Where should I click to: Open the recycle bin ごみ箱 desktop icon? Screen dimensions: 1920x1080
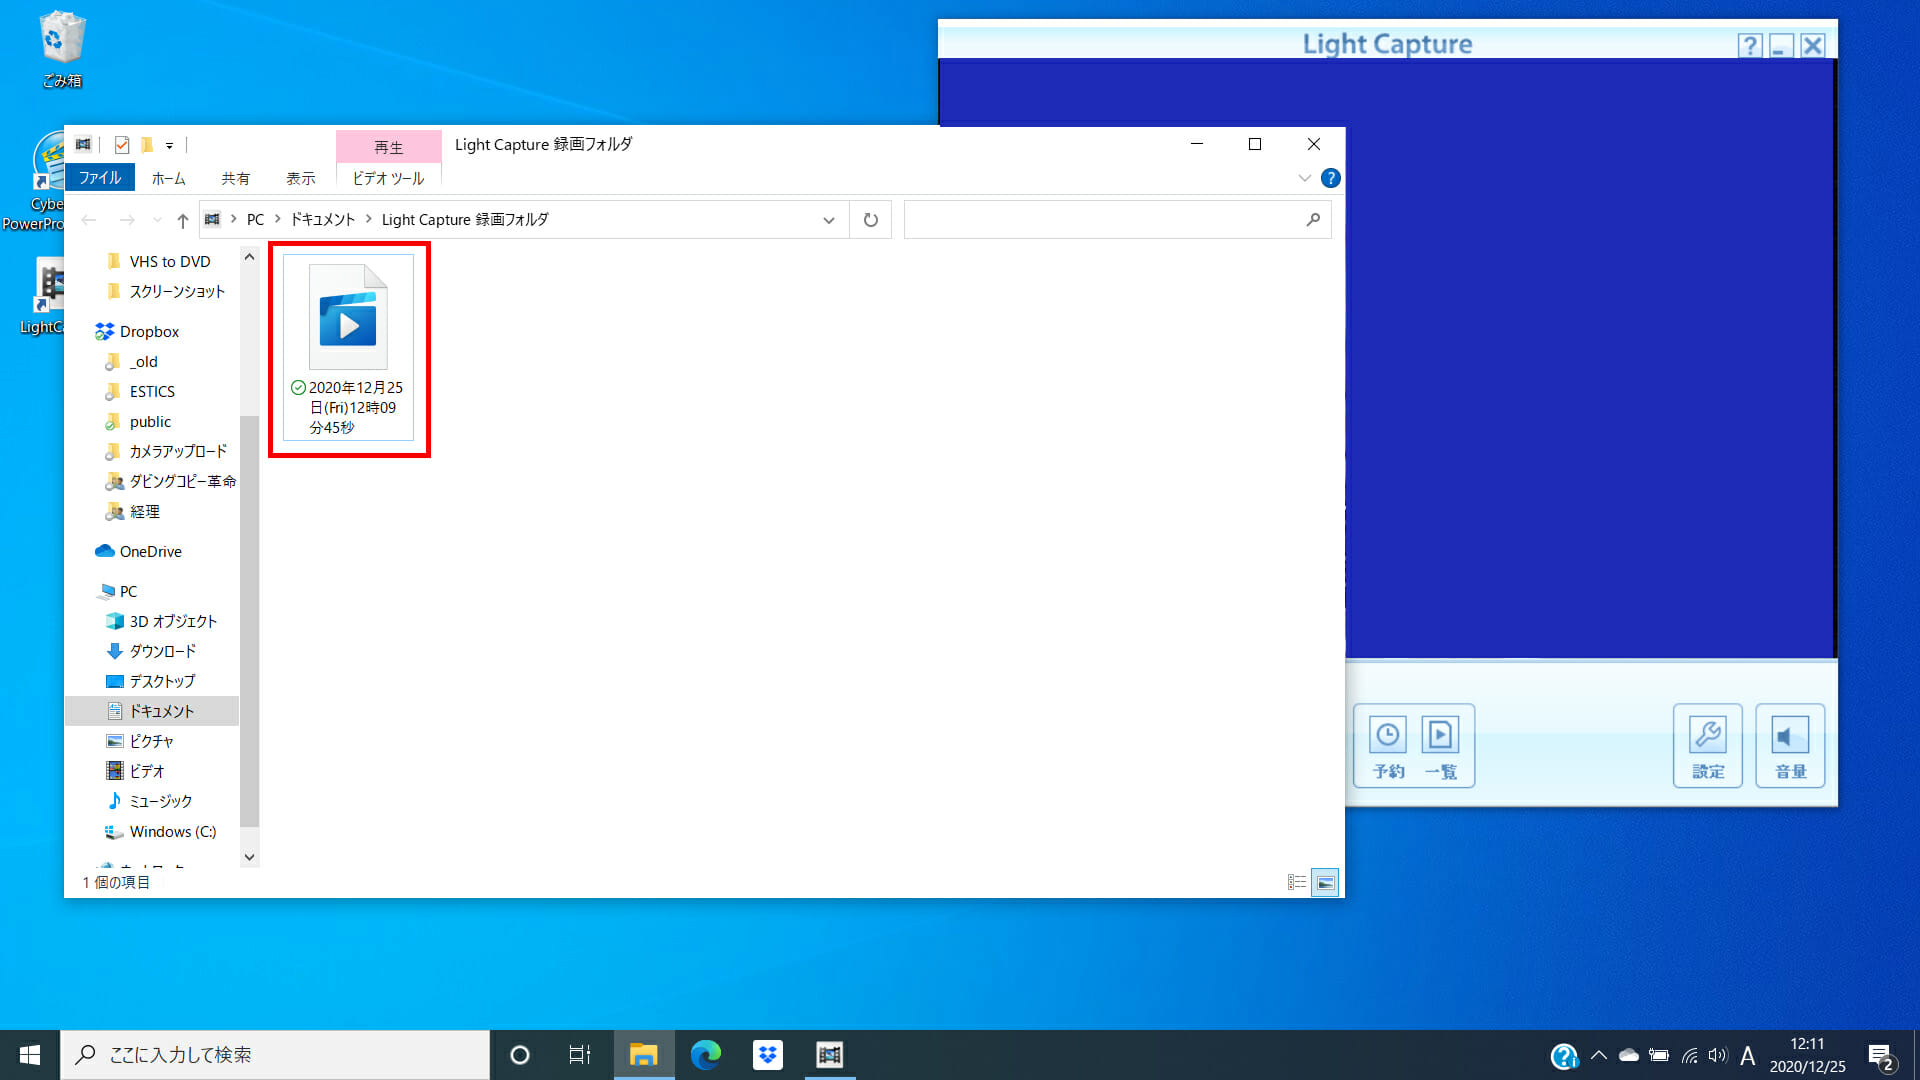click(x=62, y=50)
